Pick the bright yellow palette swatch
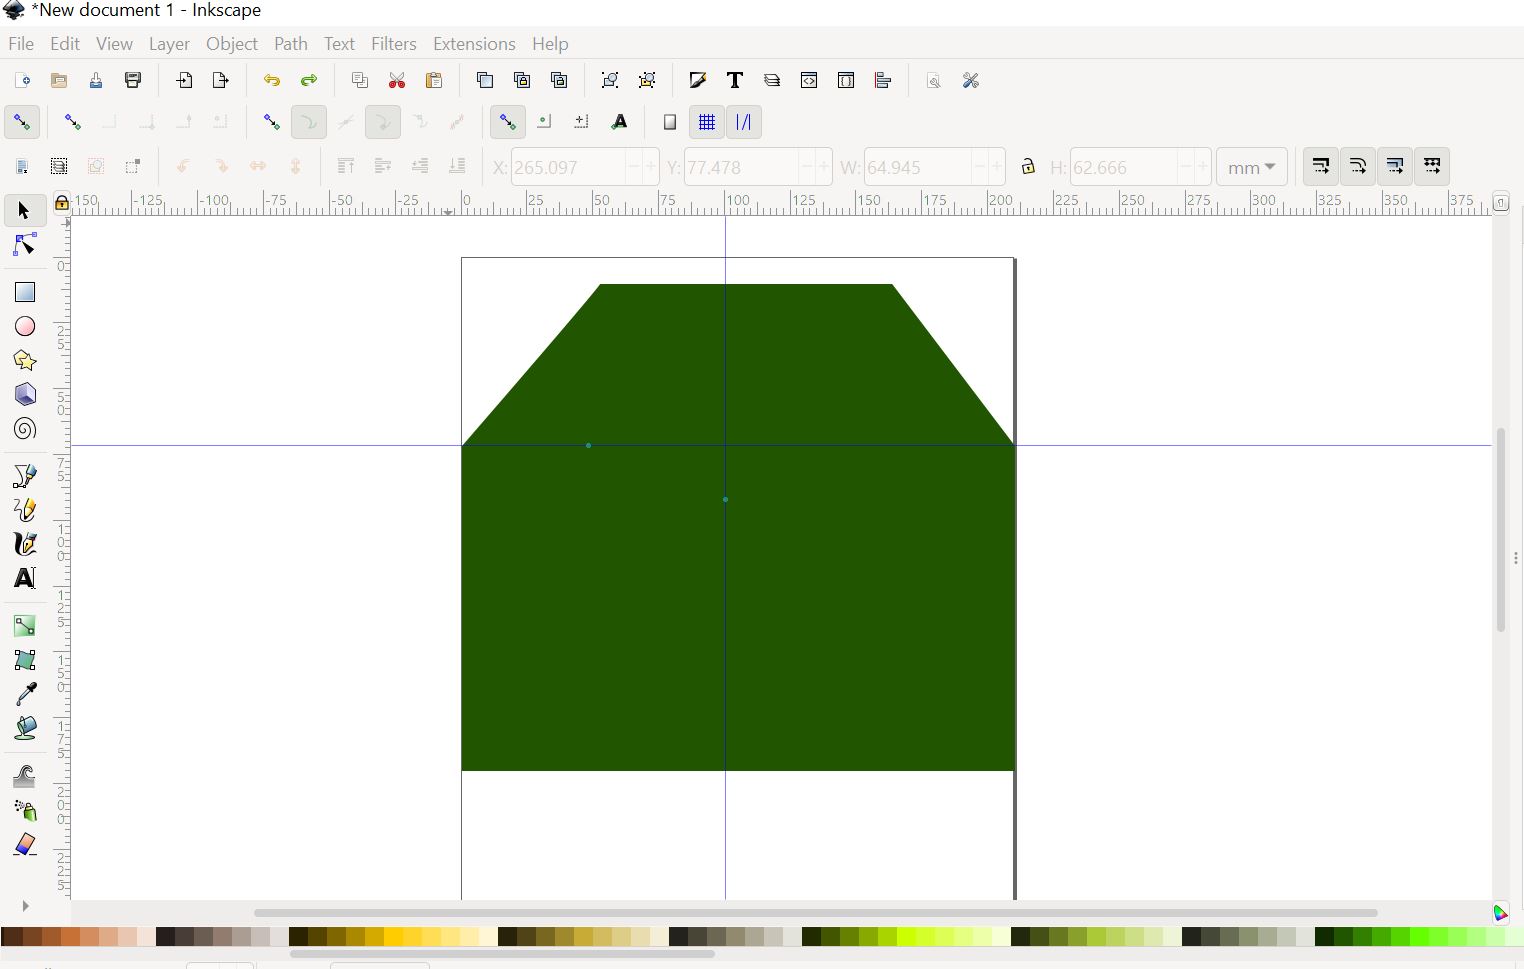 [394, 937]
